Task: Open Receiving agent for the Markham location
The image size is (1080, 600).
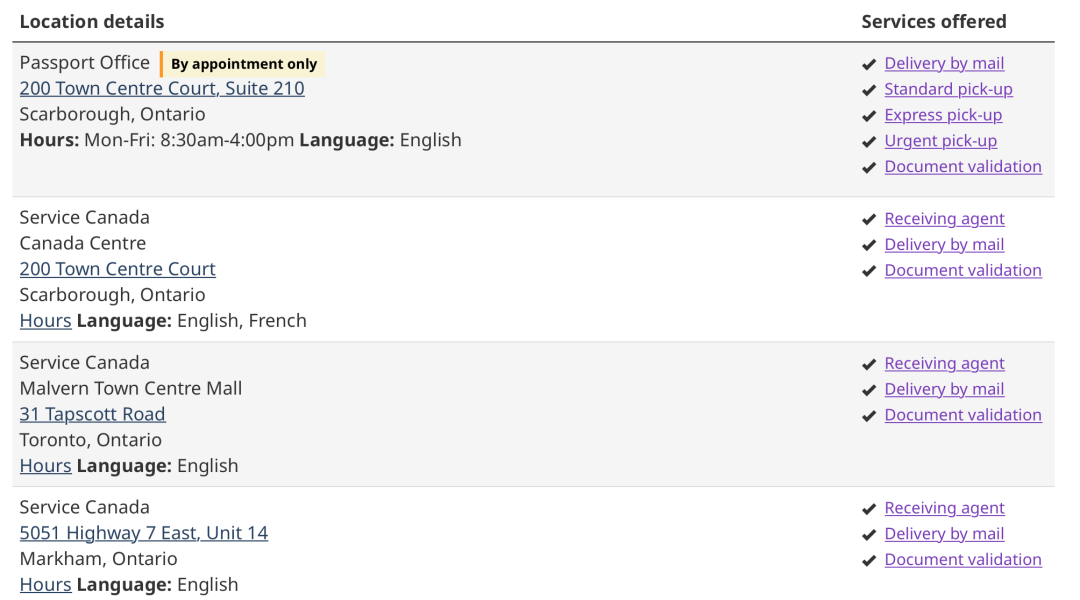Action: [944, 508]
